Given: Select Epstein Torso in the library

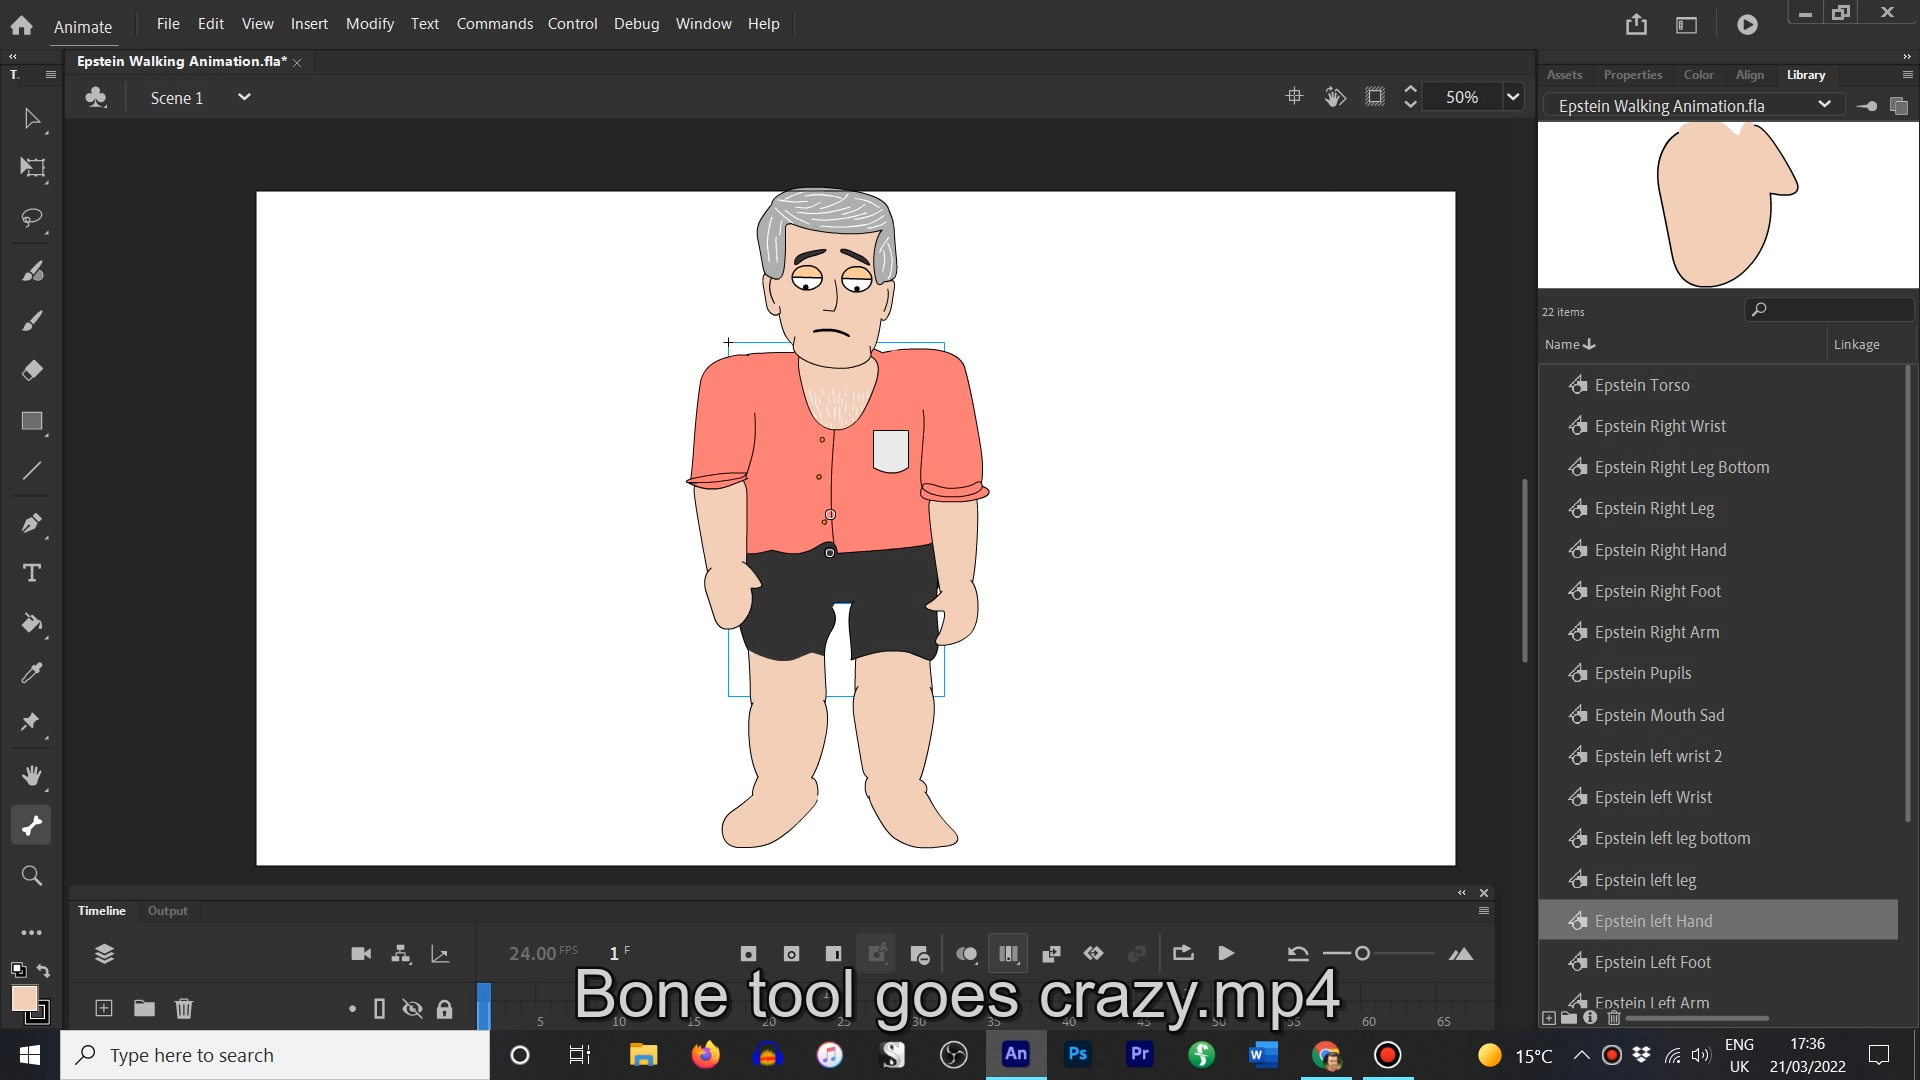Looking at the screenshot, I should point(1640,384).
